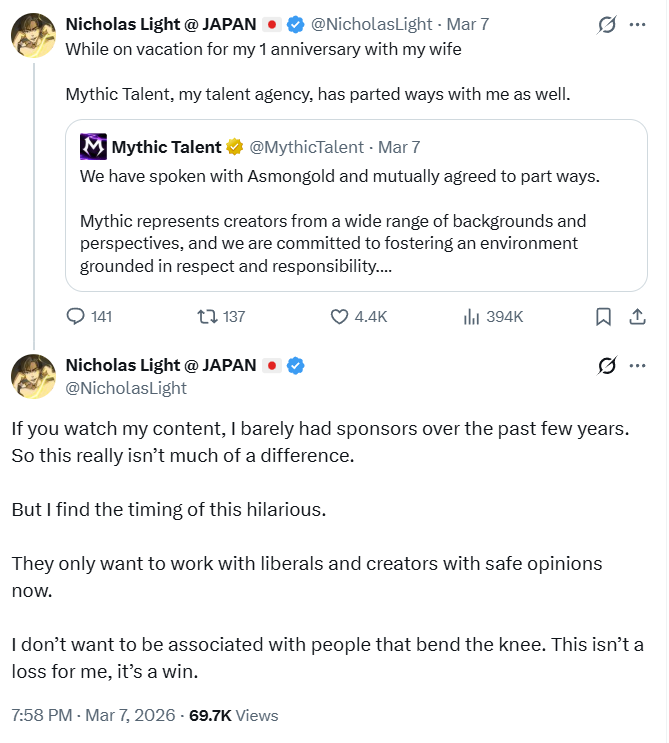The image size is (669, 743).
Task: Click Mythic Talent logo avatar
Action: coord(93,148)
